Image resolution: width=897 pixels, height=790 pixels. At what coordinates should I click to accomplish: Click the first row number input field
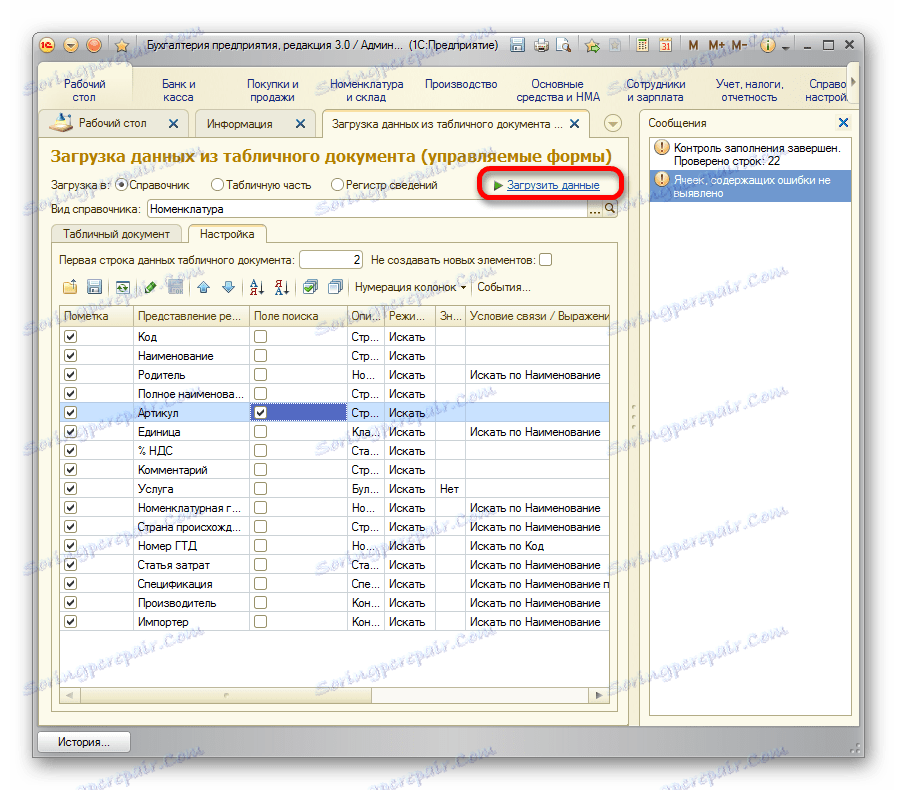331,260
